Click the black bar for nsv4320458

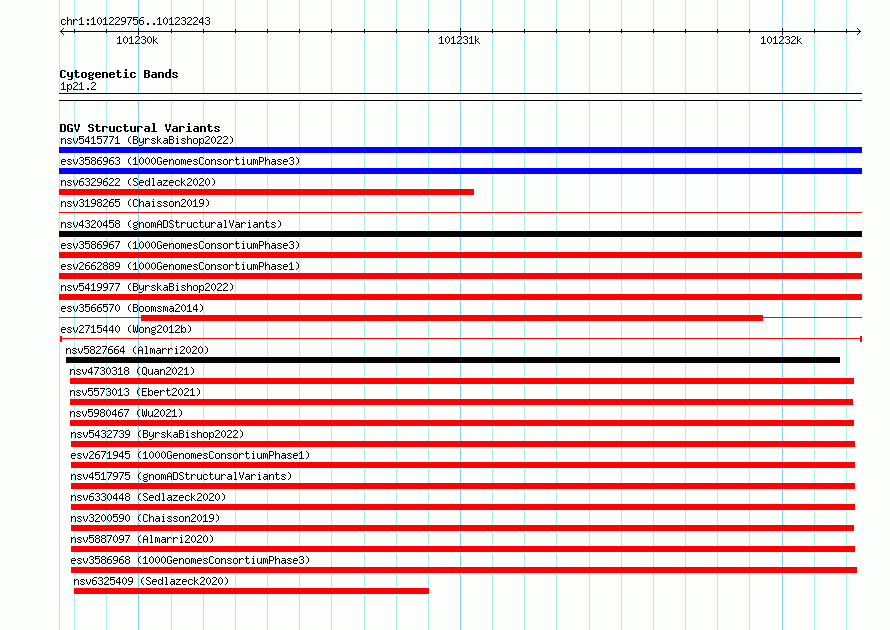(x=460, y=234)
